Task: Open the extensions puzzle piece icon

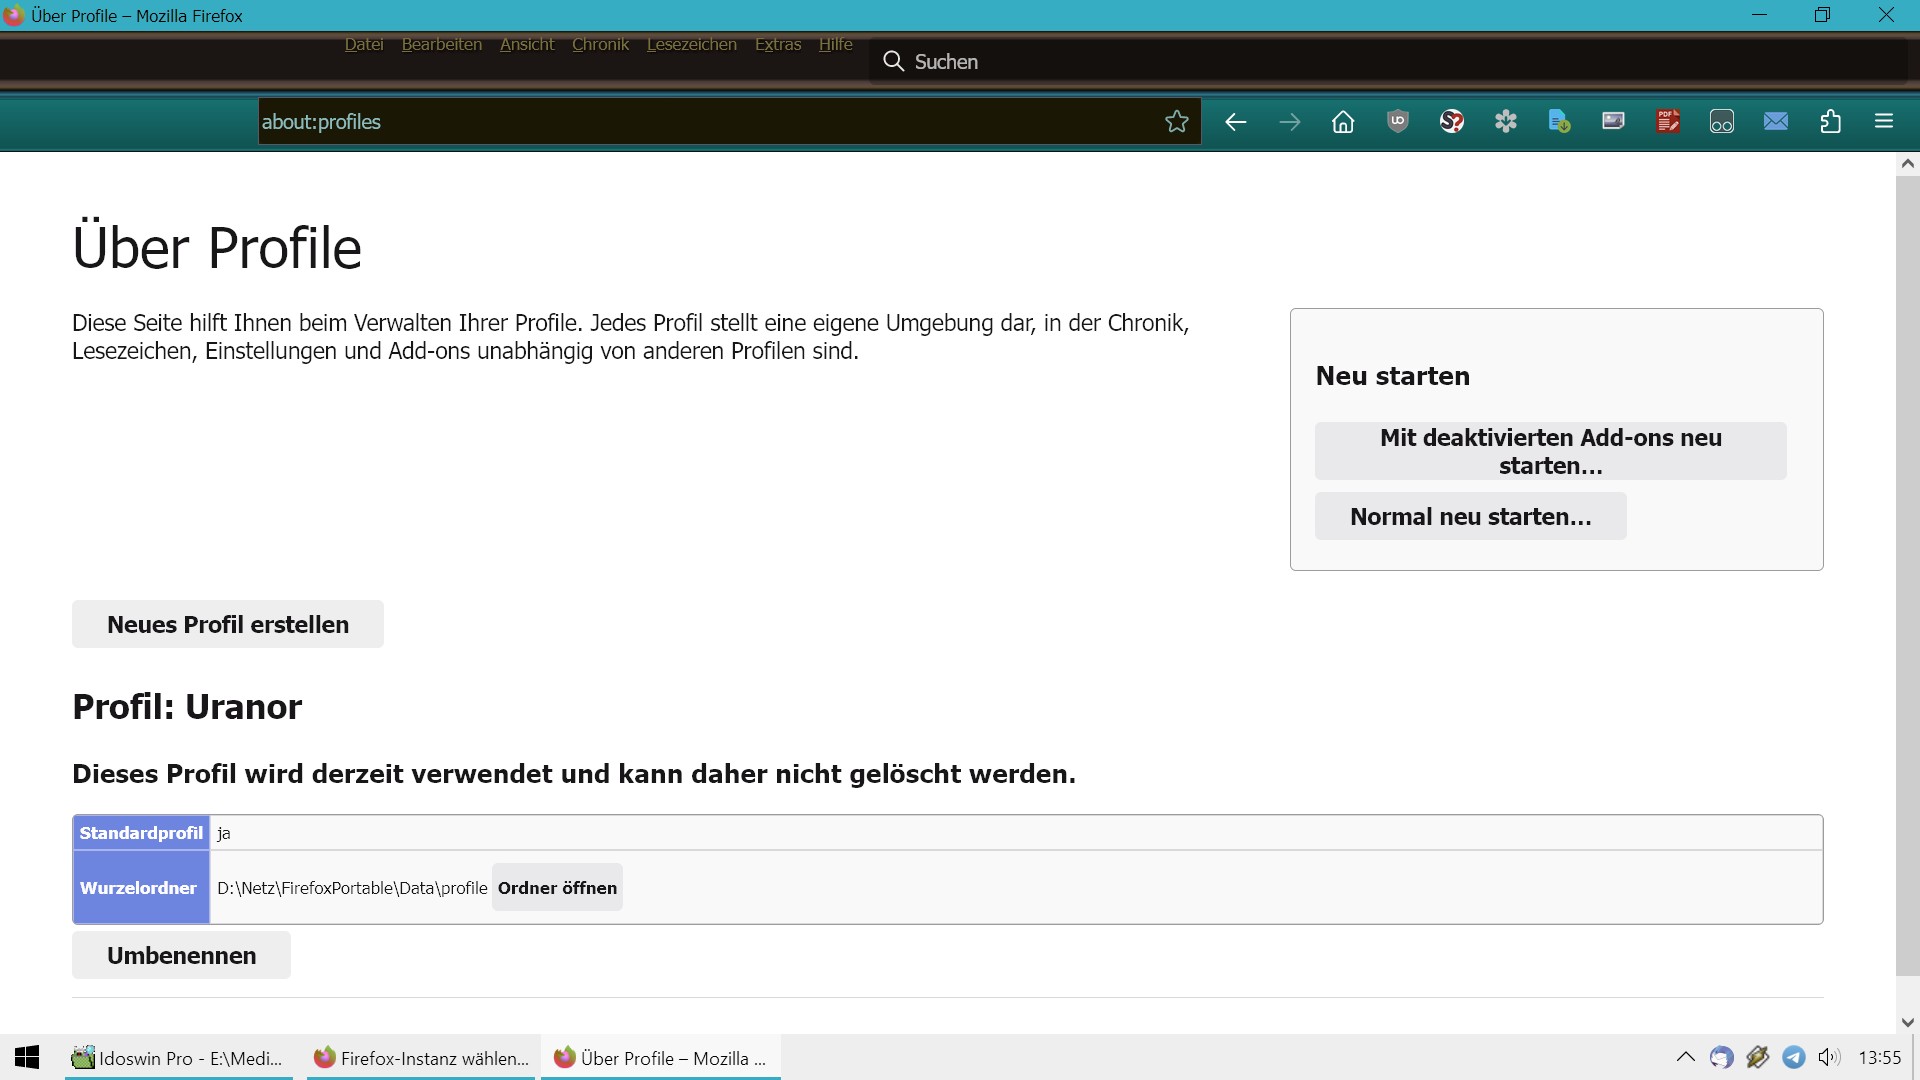Action: [x=1830, y=122]
